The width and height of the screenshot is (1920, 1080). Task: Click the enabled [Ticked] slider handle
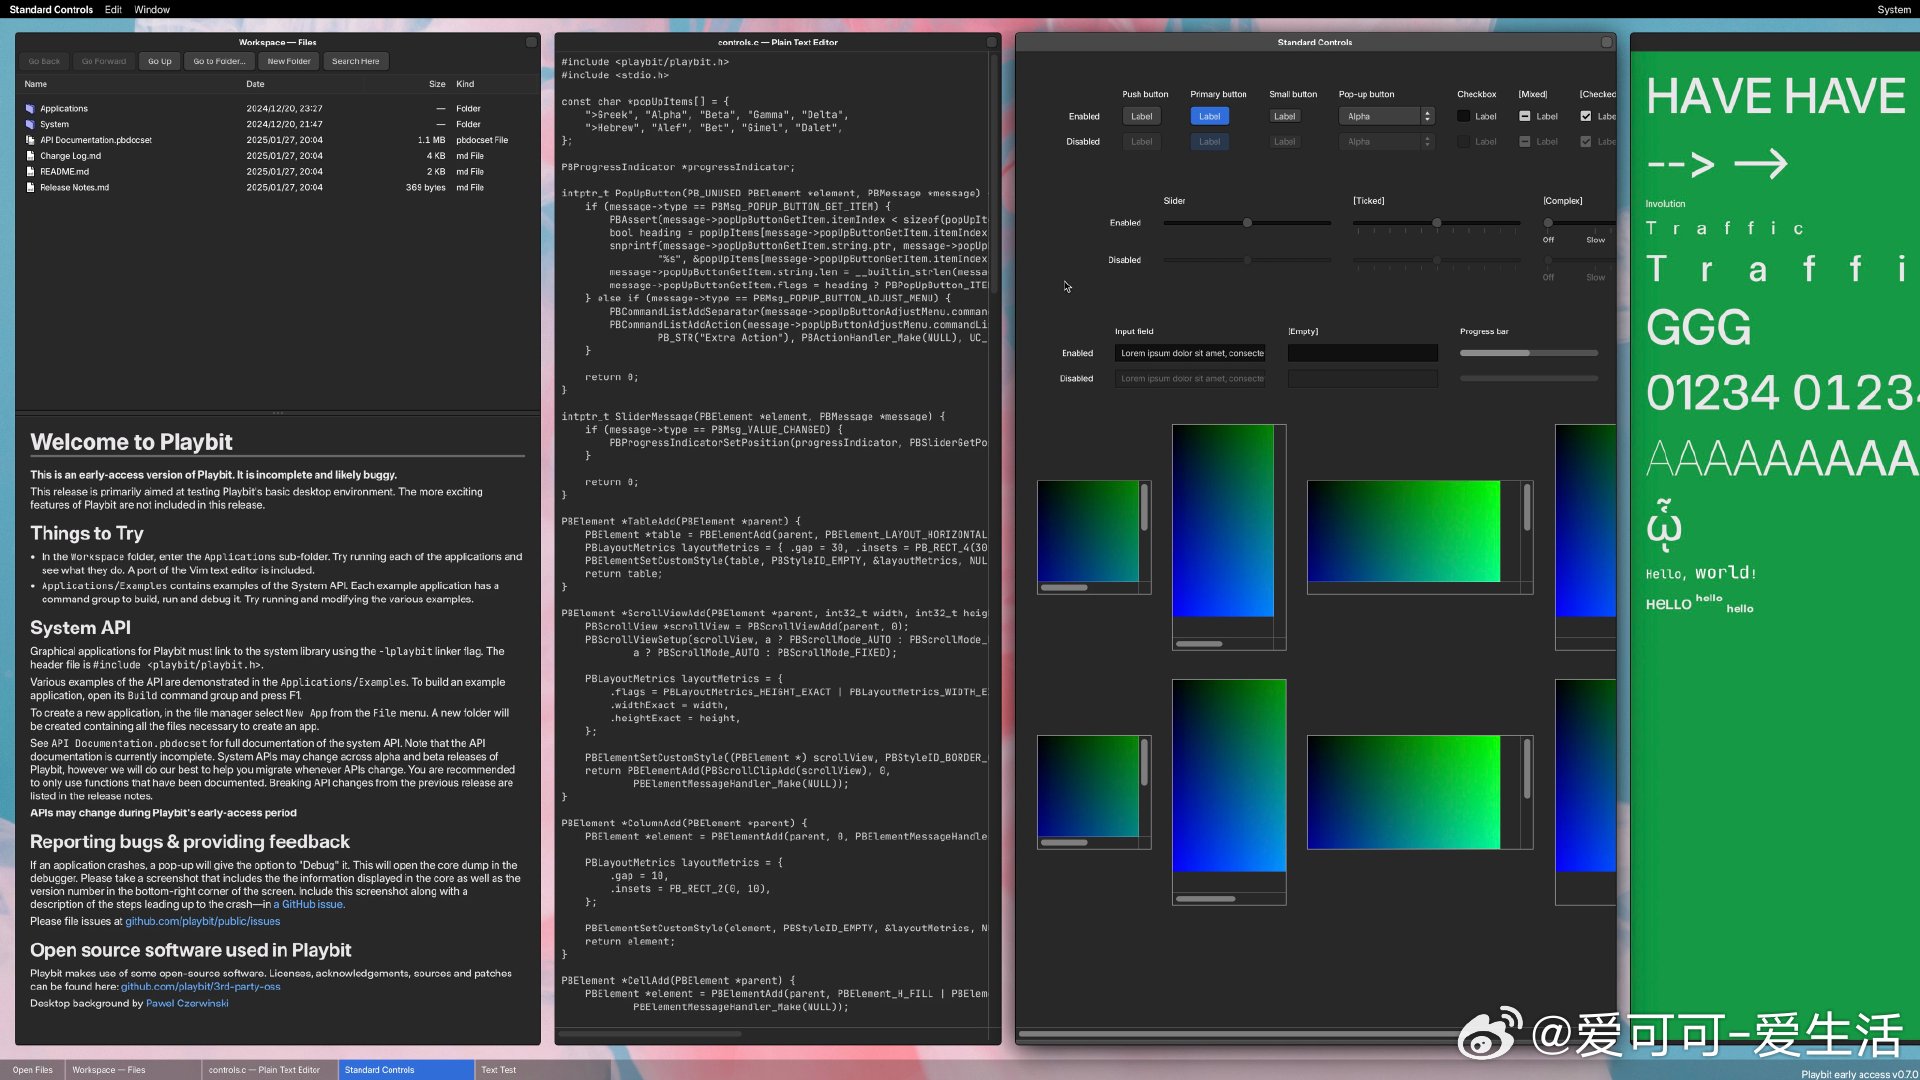pos(1437,223)
